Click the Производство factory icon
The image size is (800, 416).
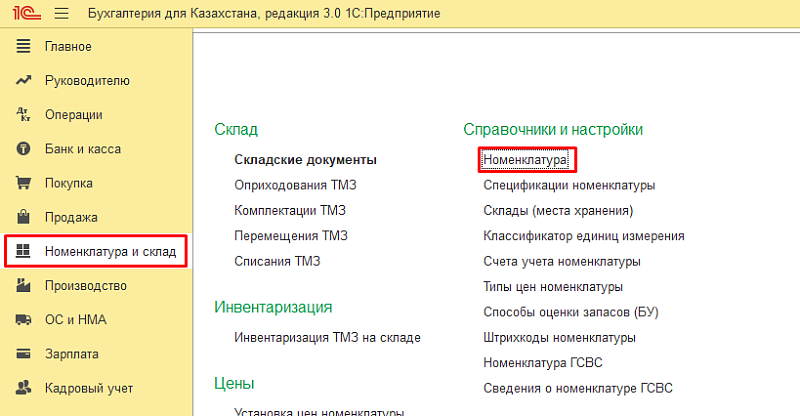tap(24, 286)
